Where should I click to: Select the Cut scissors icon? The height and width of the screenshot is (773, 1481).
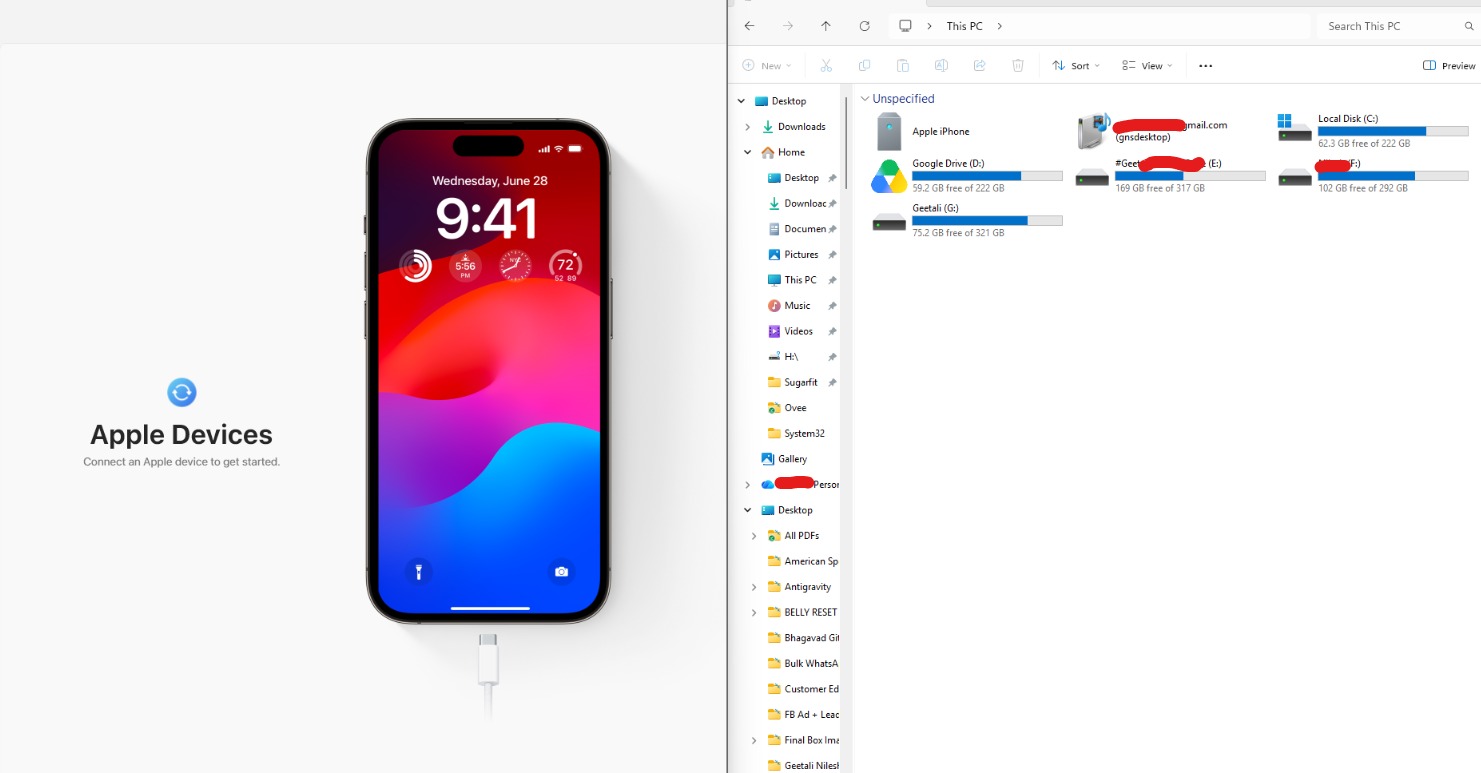(x=826, y=66)
